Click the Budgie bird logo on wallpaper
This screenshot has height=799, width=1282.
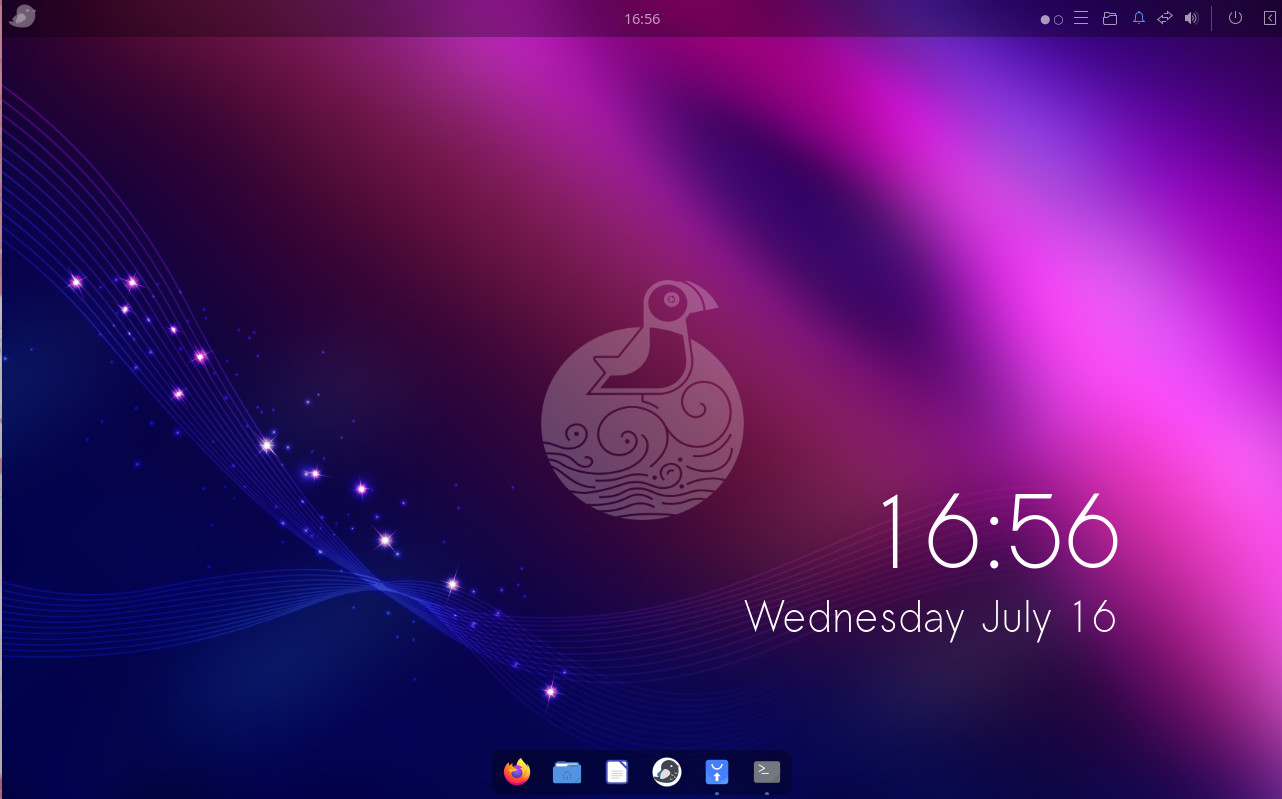[642, 400]
